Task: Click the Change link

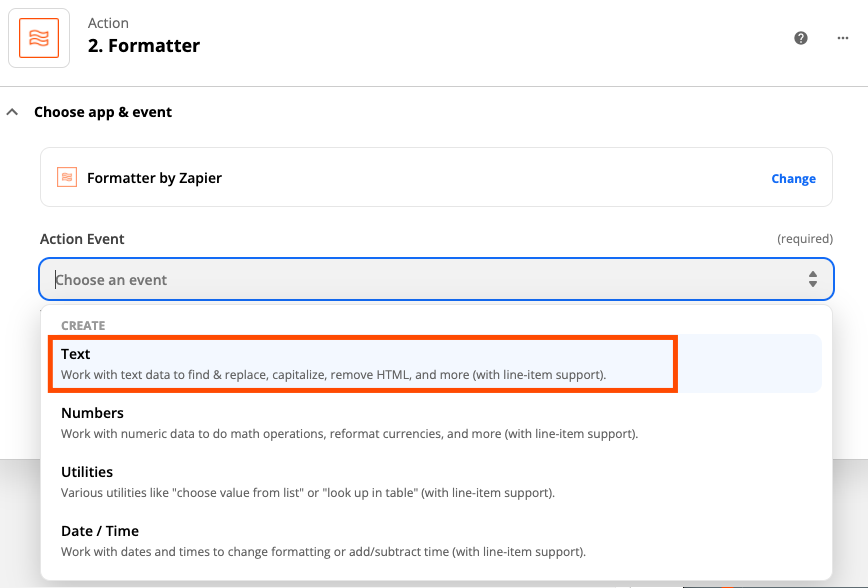Action: click(x=793, y=178)
